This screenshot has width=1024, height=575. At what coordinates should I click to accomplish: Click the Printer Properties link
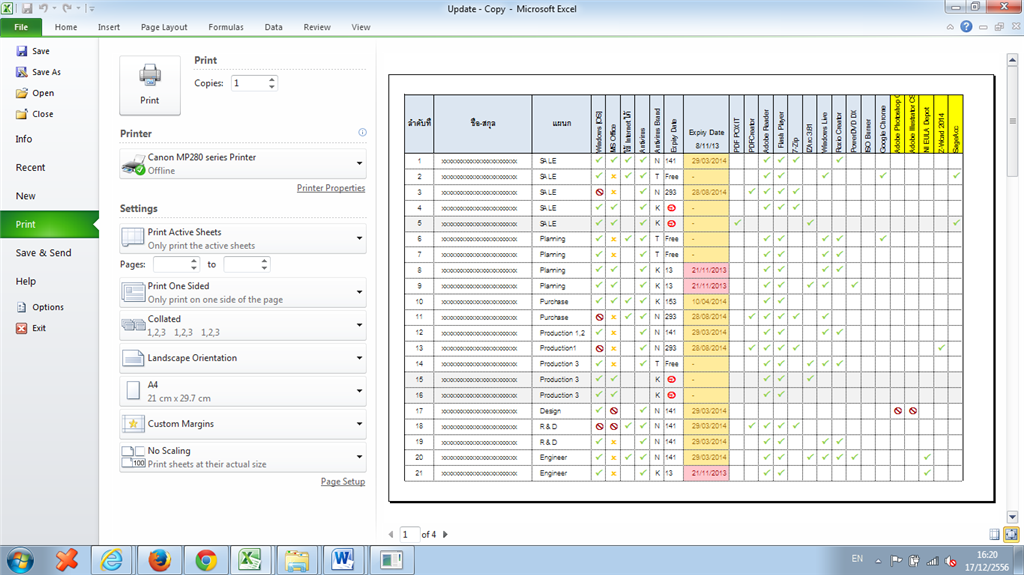pos(331,188)
